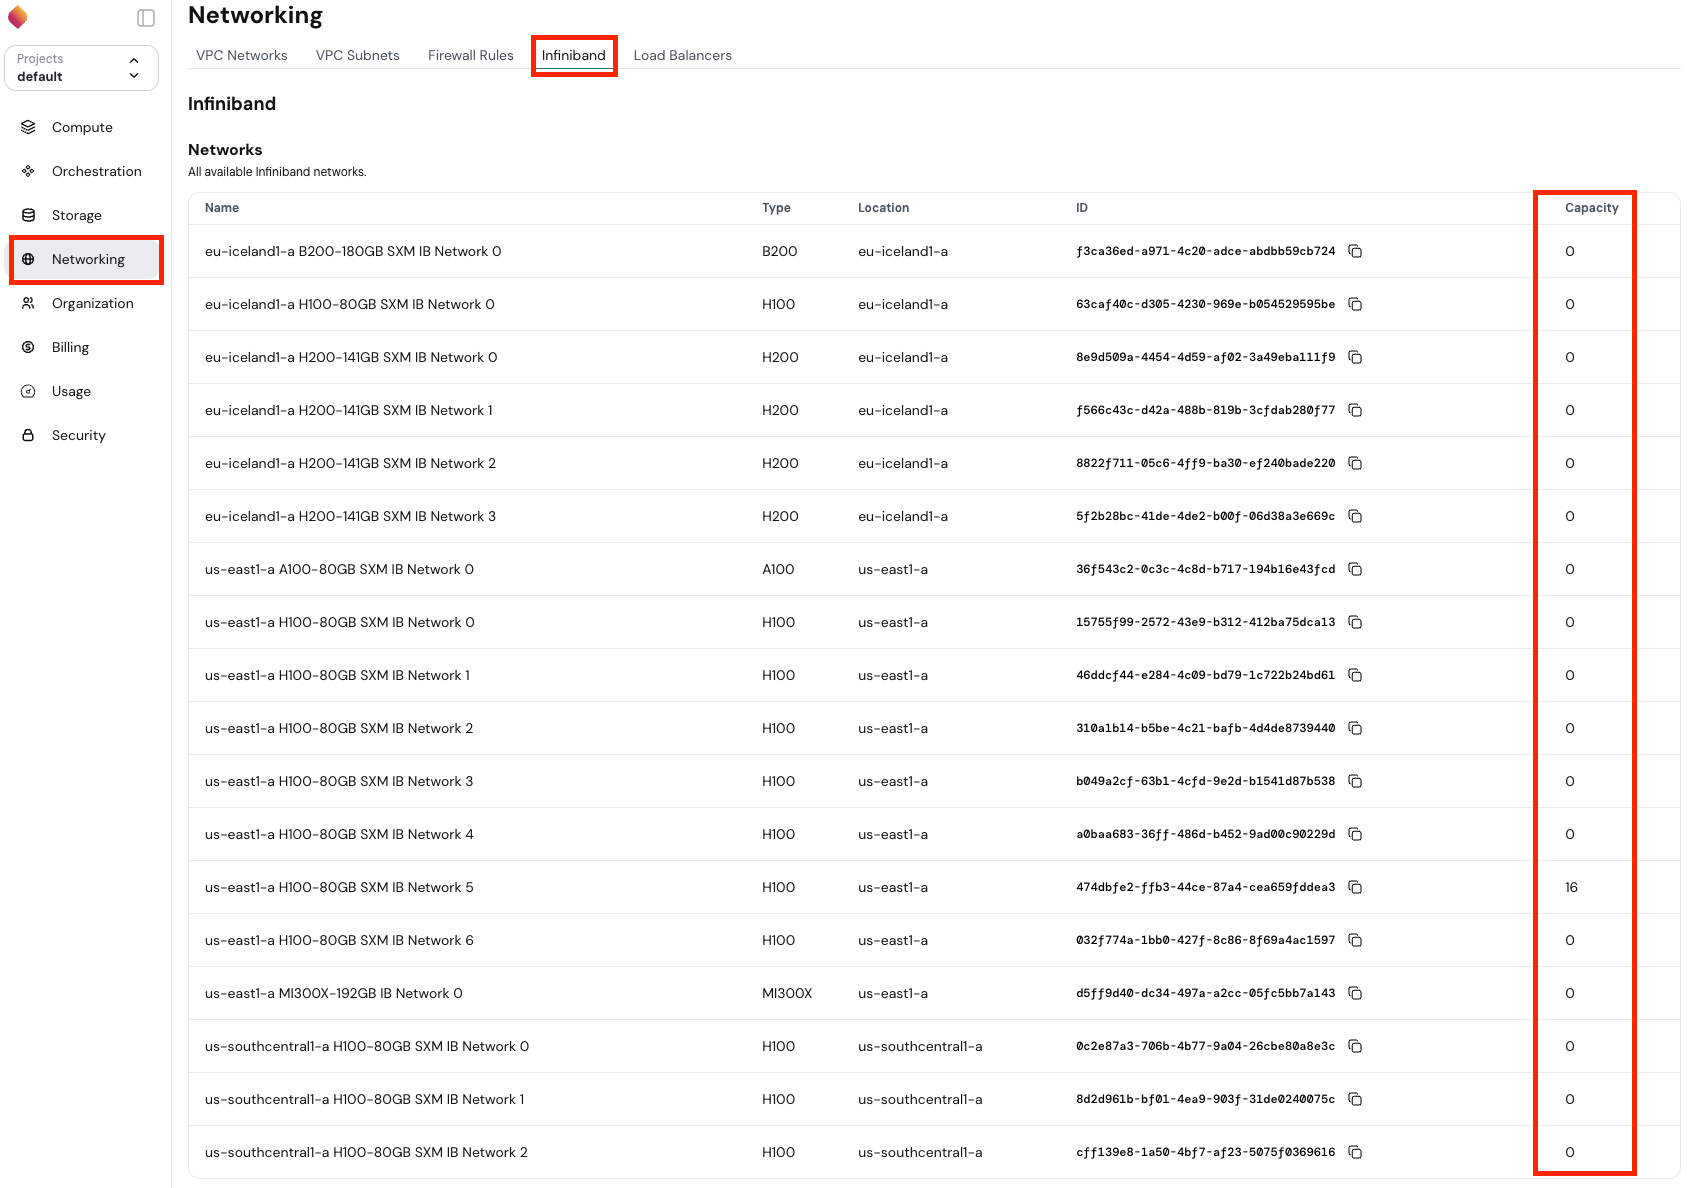Click the capacity value 16

click(1571, 887)
